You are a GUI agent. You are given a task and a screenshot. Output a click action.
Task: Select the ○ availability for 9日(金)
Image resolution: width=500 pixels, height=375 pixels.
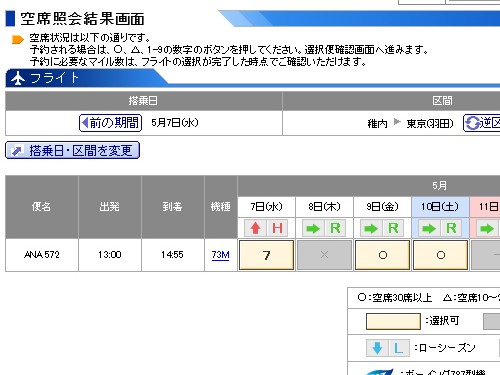click(x=383, y=255)
